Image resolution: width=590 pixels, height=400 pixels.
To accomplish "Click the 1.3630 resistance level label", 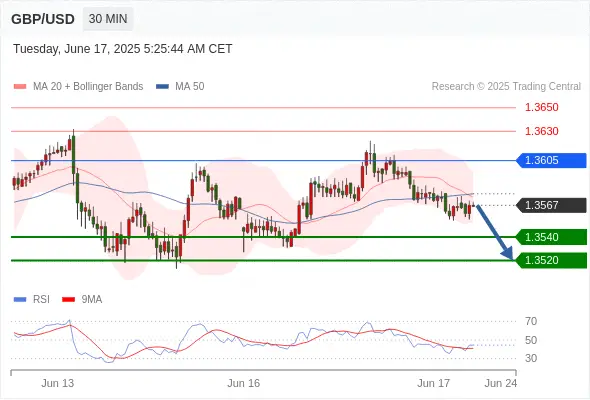I will (x=541, y=131).
